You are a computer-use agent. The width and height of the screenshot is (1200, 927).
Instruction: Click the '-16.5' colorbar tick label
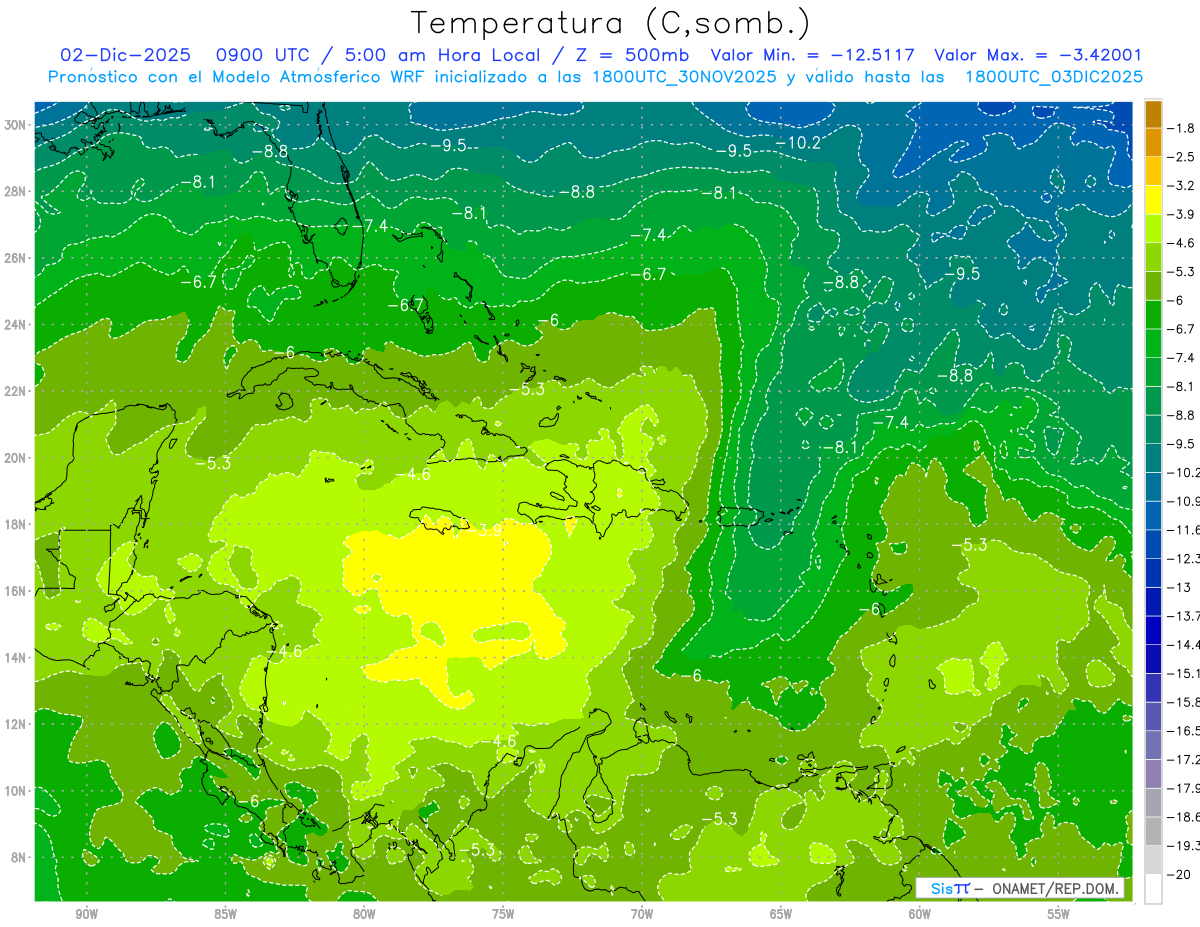pos(1182,730)
